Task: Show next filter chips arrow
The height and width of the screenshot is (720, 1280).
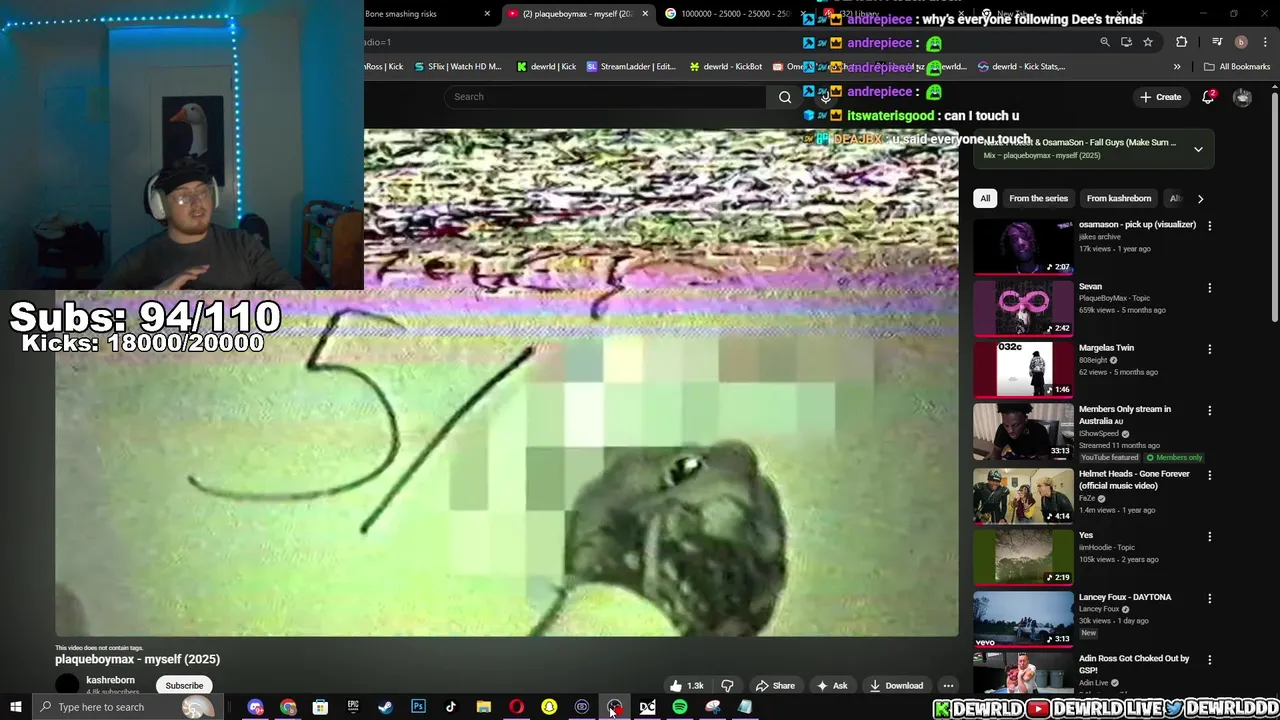Action: pyautogui.click(x=1200, y=198)
